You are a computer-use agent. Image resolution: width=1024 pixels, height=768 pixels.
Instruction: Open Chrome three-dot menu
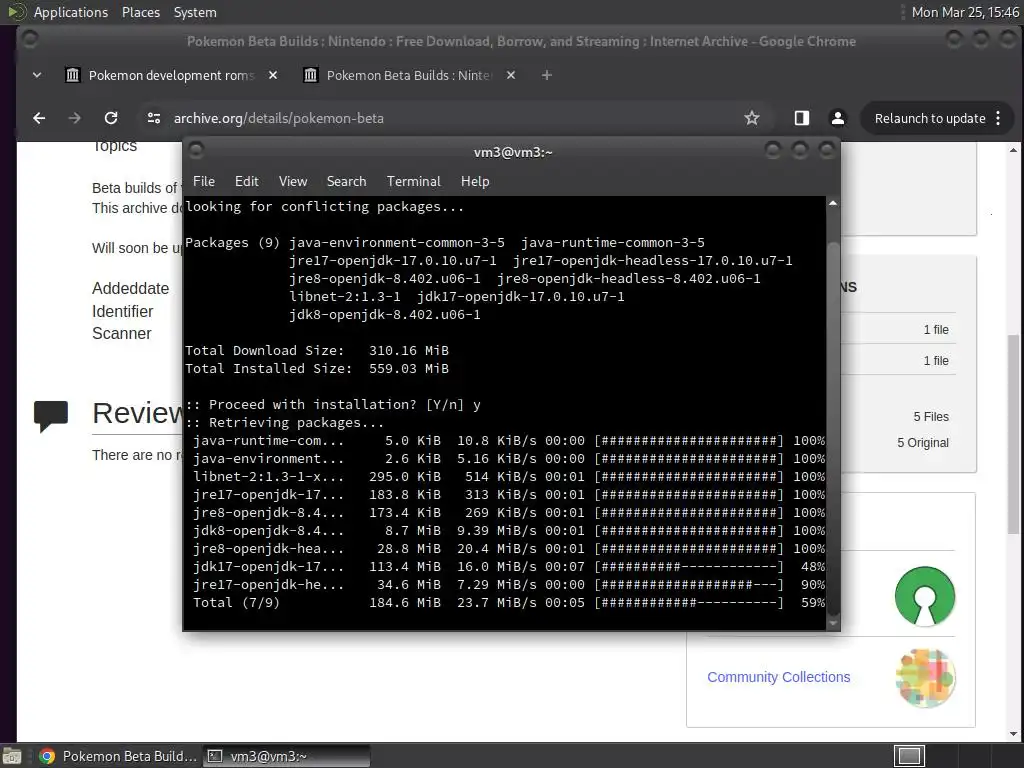pos(998,118)
